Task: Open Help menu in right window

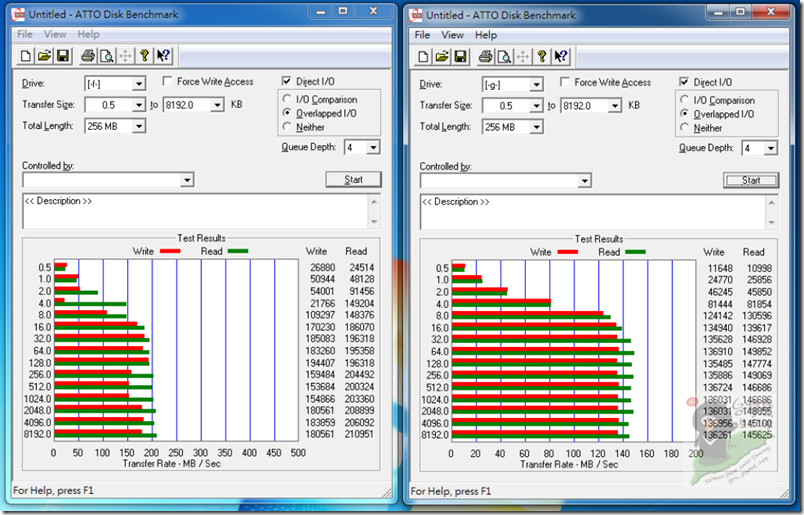Action: (x=486, y=35)
